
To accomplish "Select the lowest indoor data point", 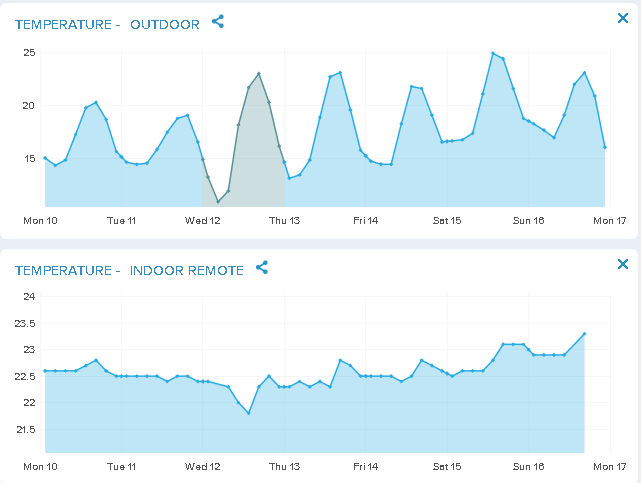I will point(248,413).
